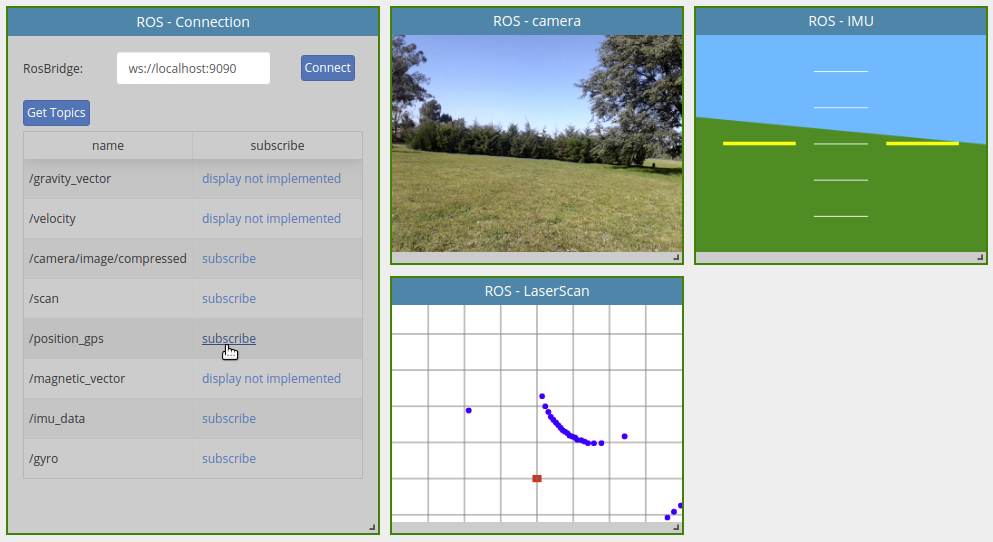Click the 'subscribe' column header

277,146
